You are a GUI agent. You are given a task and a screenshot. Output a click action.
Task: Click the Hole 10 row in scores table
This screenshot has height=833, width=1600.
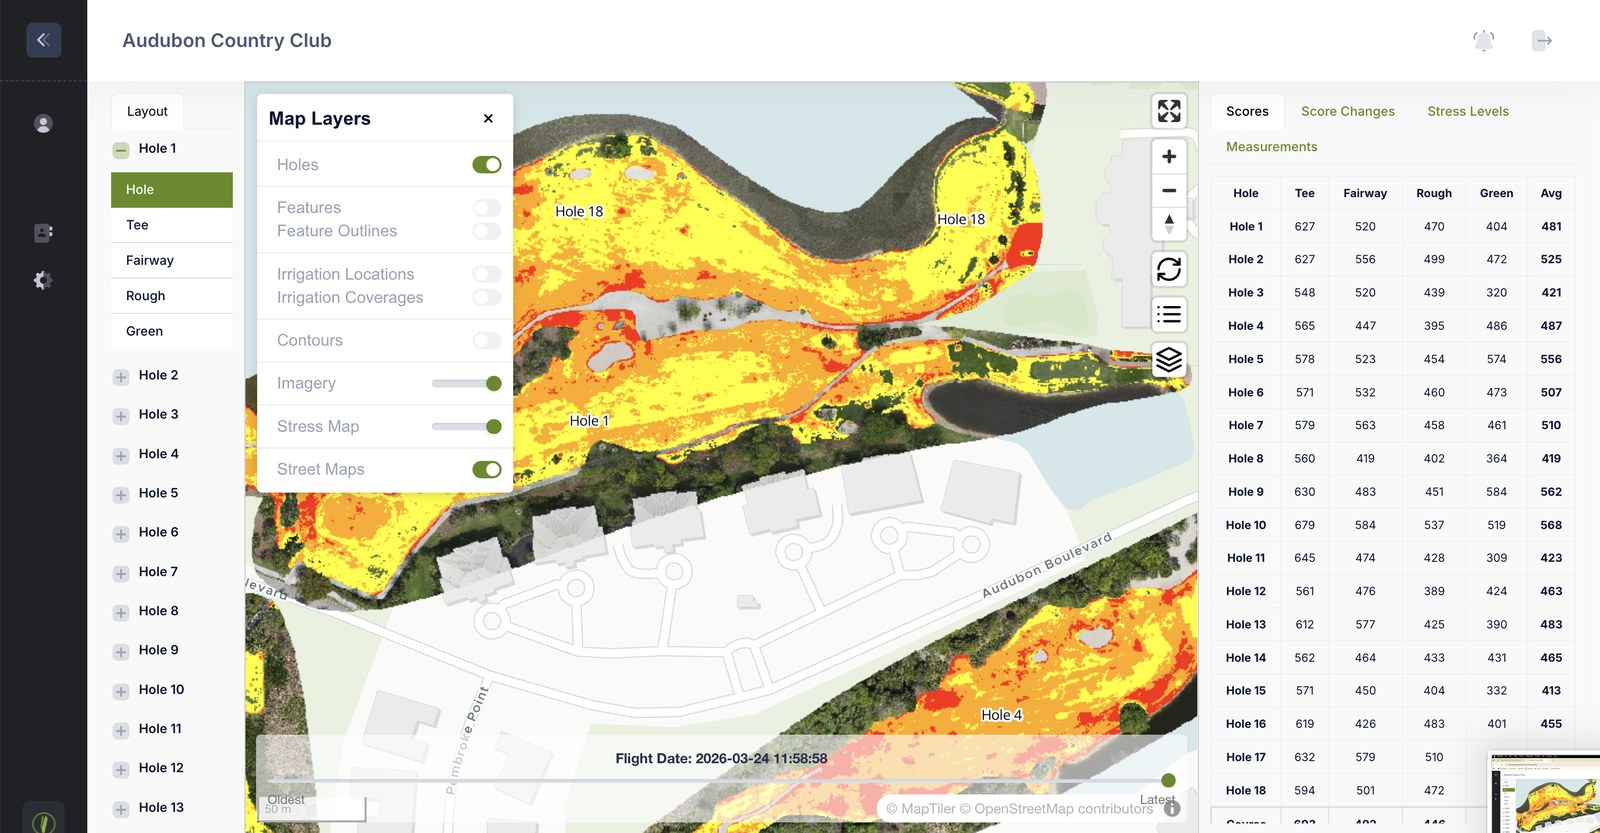tap(1393, 525)
